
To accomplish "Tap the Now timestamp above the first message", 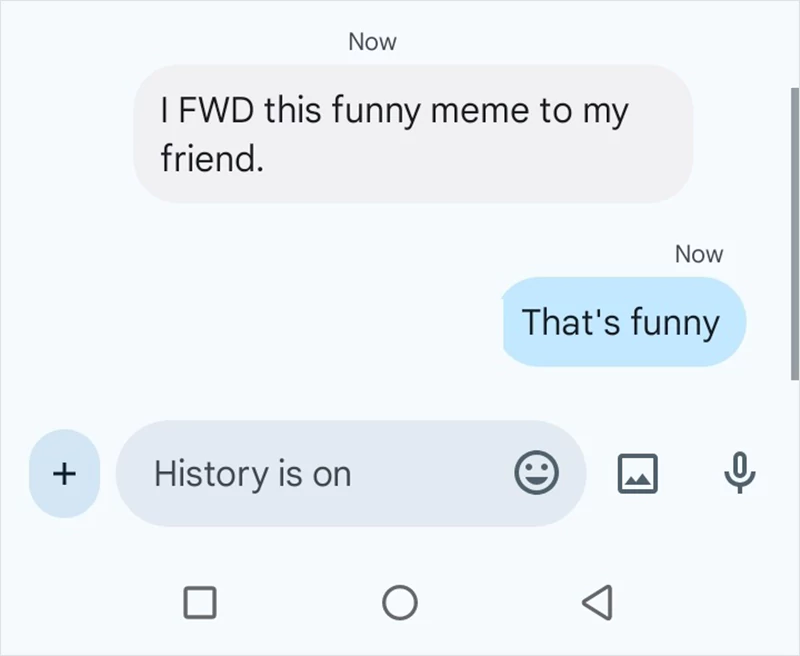I will pyautogui.click(x=372, y=42).
